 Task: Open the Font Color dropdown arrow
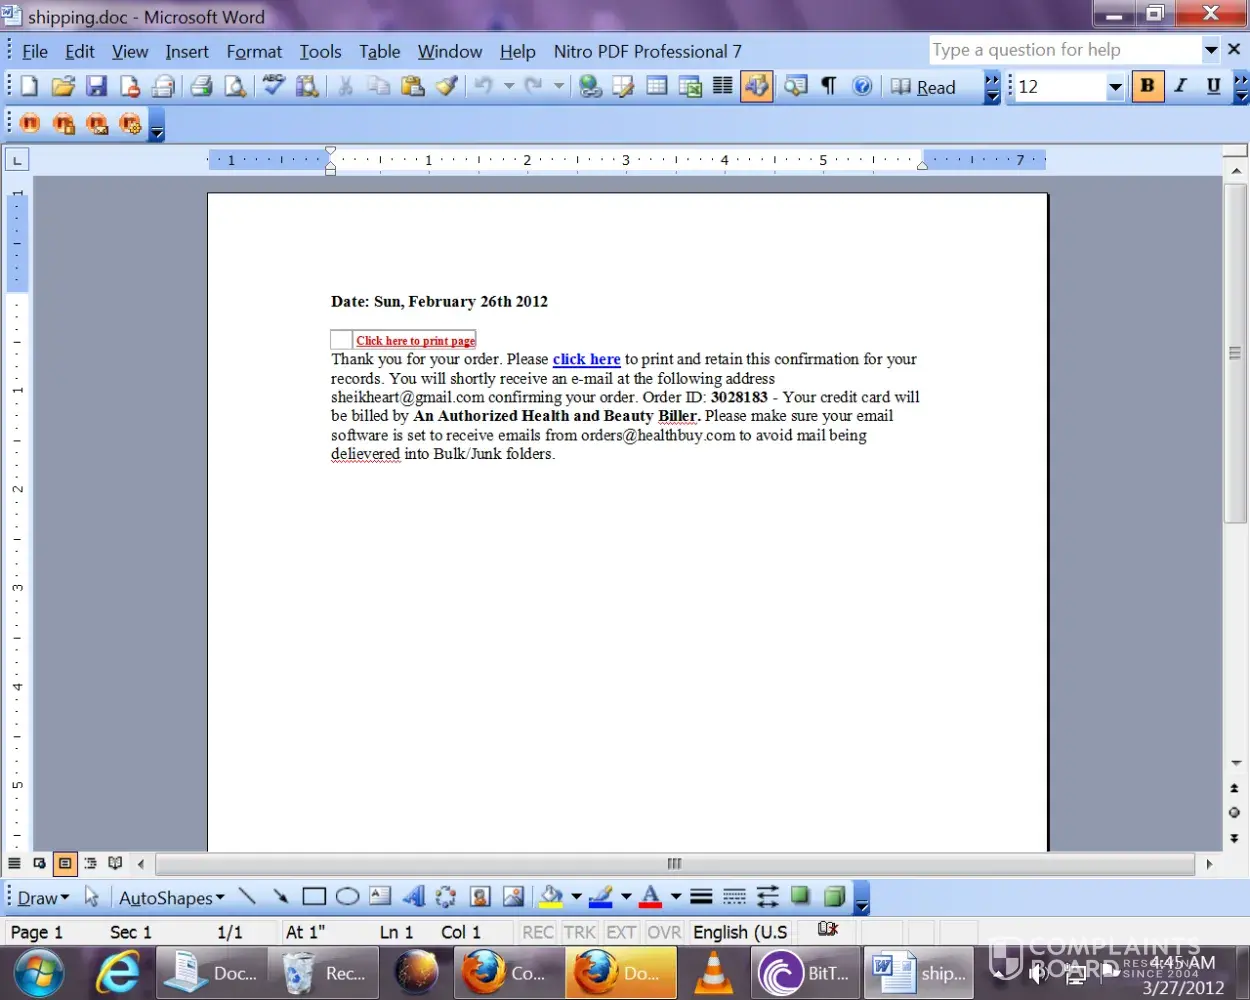pyautogui.click(x=676, y=897)
